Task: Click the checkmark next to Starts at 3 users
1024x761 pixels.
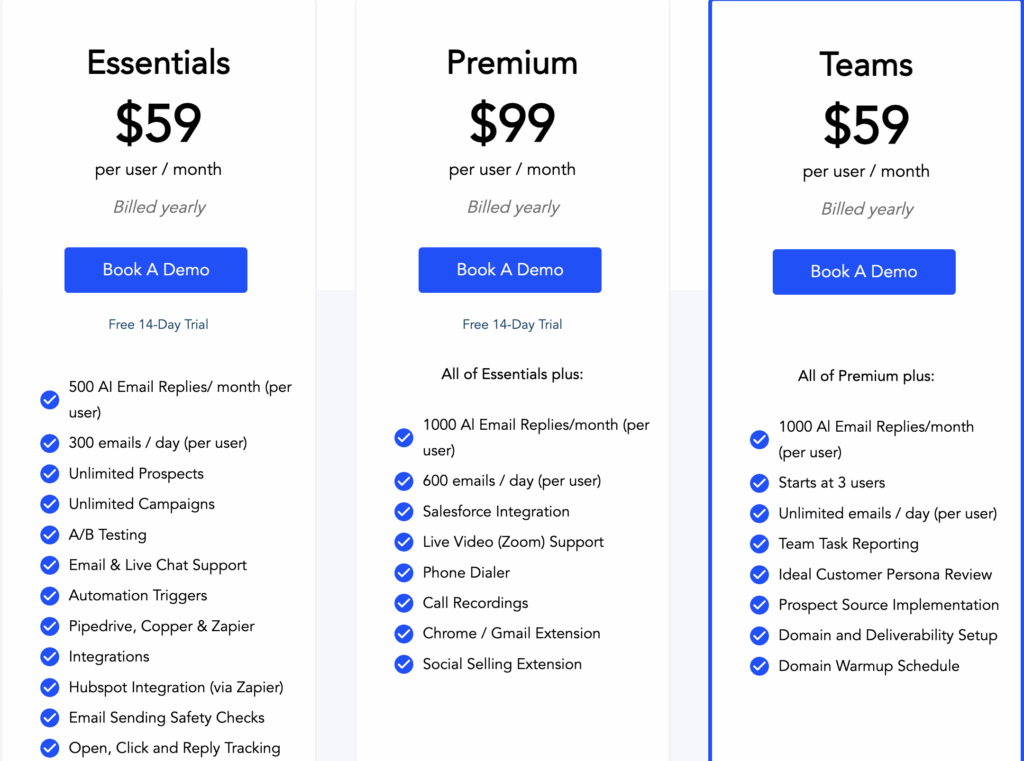Action: click(759, 483)
